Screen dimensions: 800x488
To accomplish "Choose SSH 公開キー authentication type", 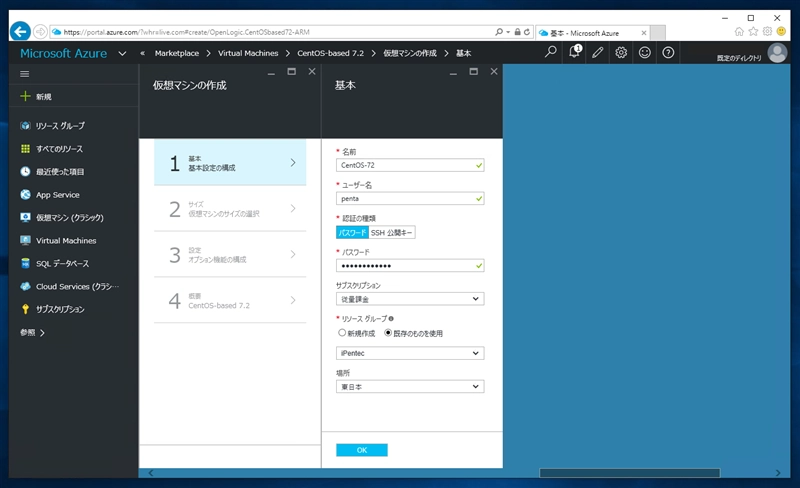I will [x=391, y=232].
